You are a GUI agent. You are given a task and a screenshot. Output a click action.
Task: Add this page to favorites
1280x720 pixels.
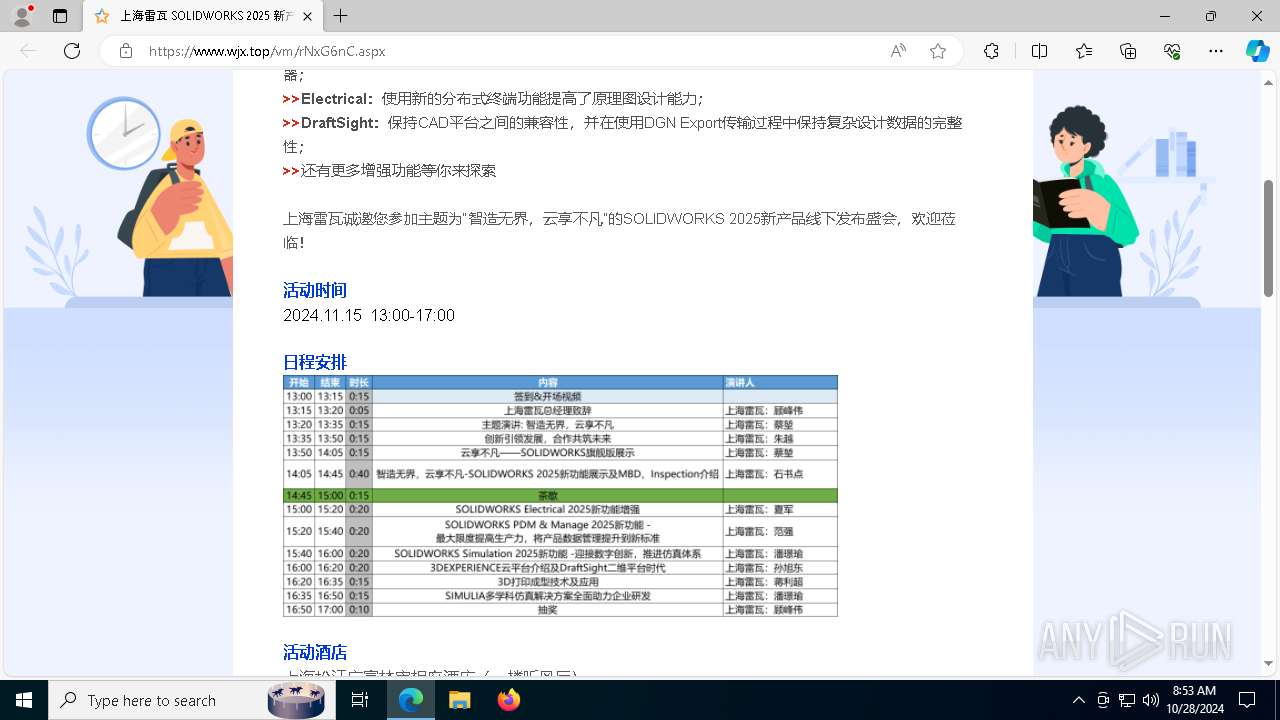938,51
